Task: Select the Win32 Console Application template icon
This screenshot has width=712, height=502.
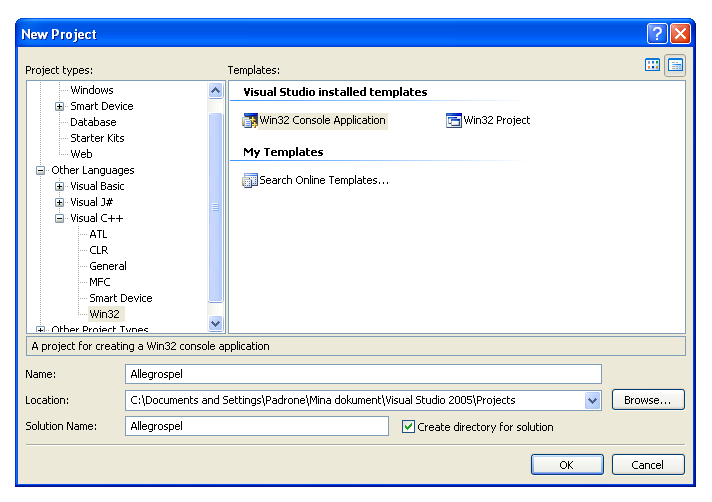Action: tap(250, 120)
